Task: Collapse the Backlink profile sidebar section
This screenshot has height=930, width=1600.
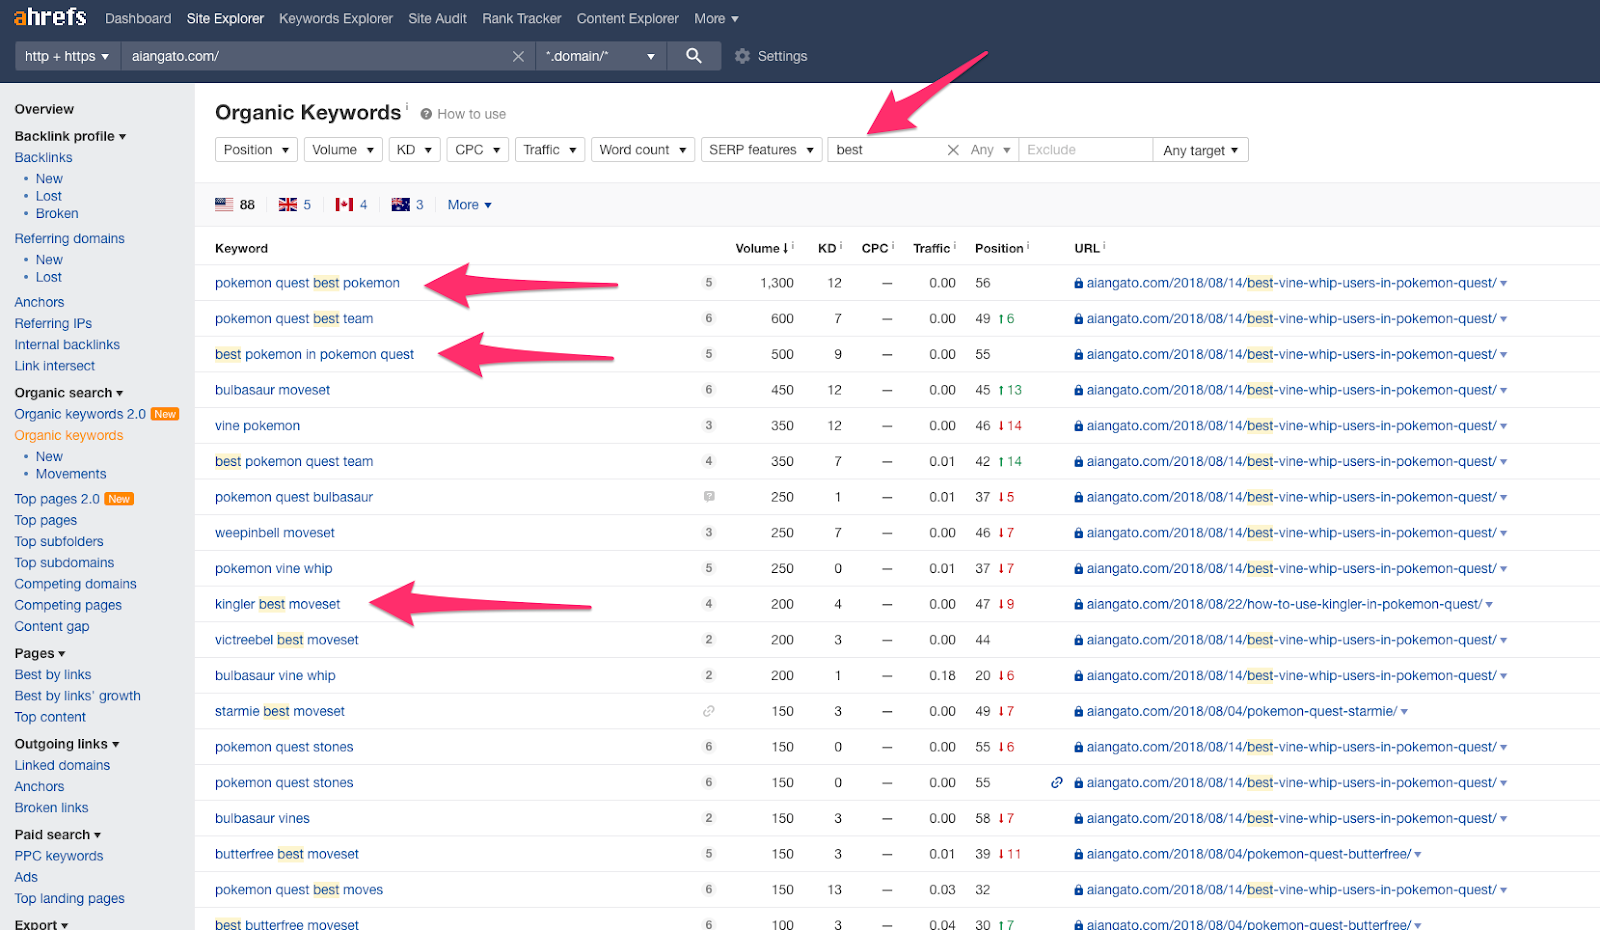Action: click(70, 136)
